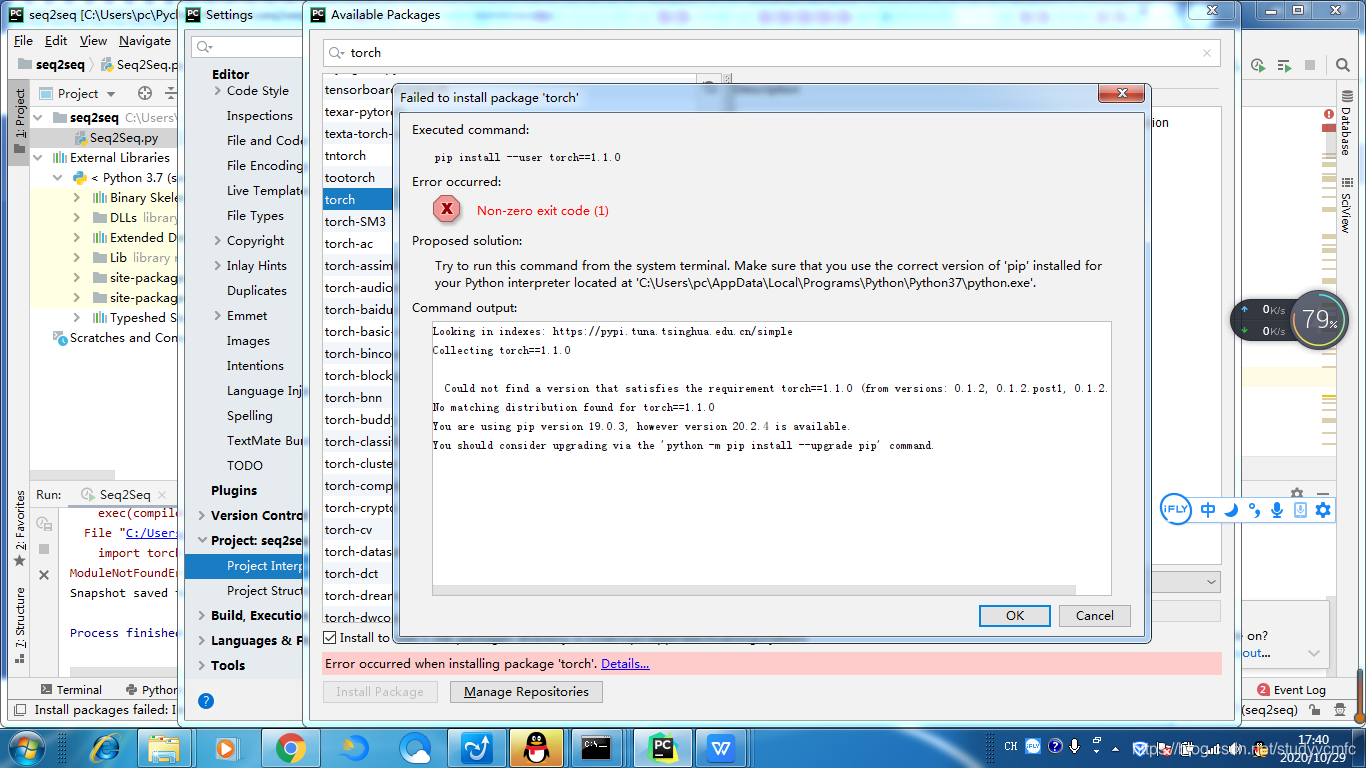
Task: Click the Search Everywhere magnifier icon
Action: coord(1345,65)
